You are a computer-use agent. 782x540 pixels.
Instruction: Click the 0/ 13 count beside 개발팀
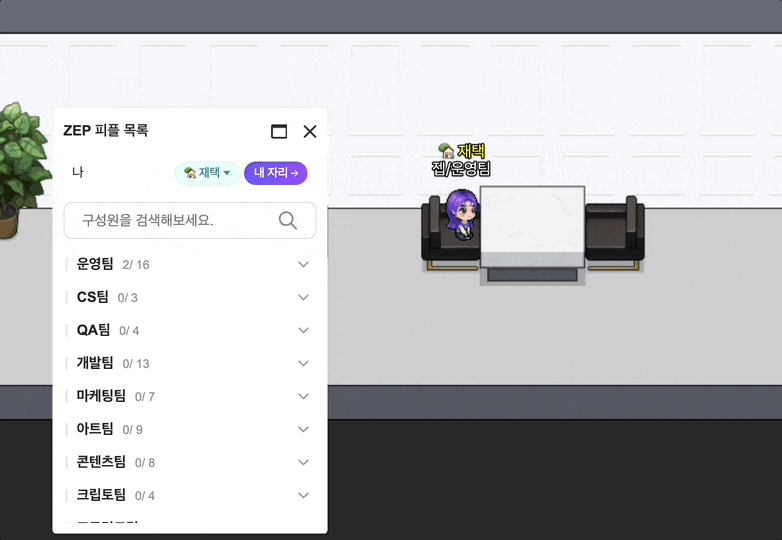click(x=136, y=363)
